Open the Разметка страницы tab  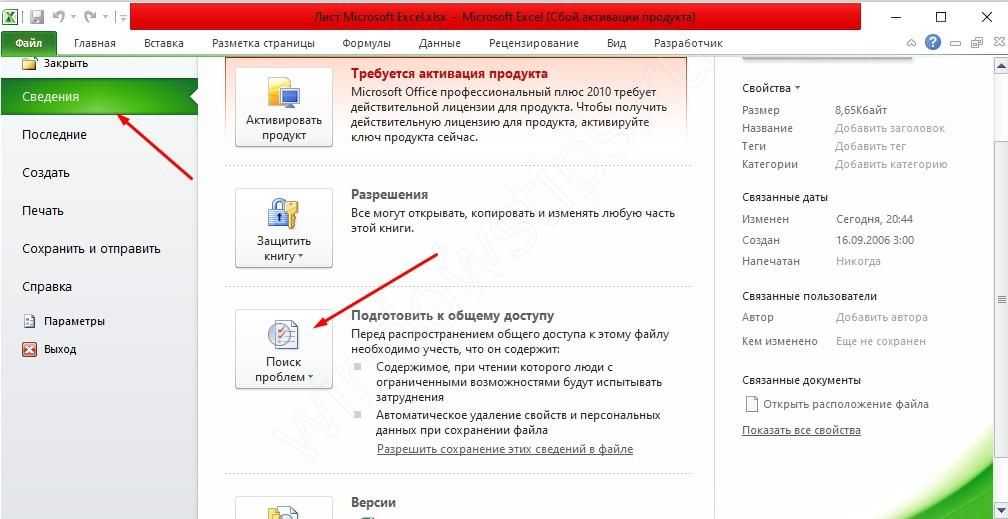pos(263,43)
